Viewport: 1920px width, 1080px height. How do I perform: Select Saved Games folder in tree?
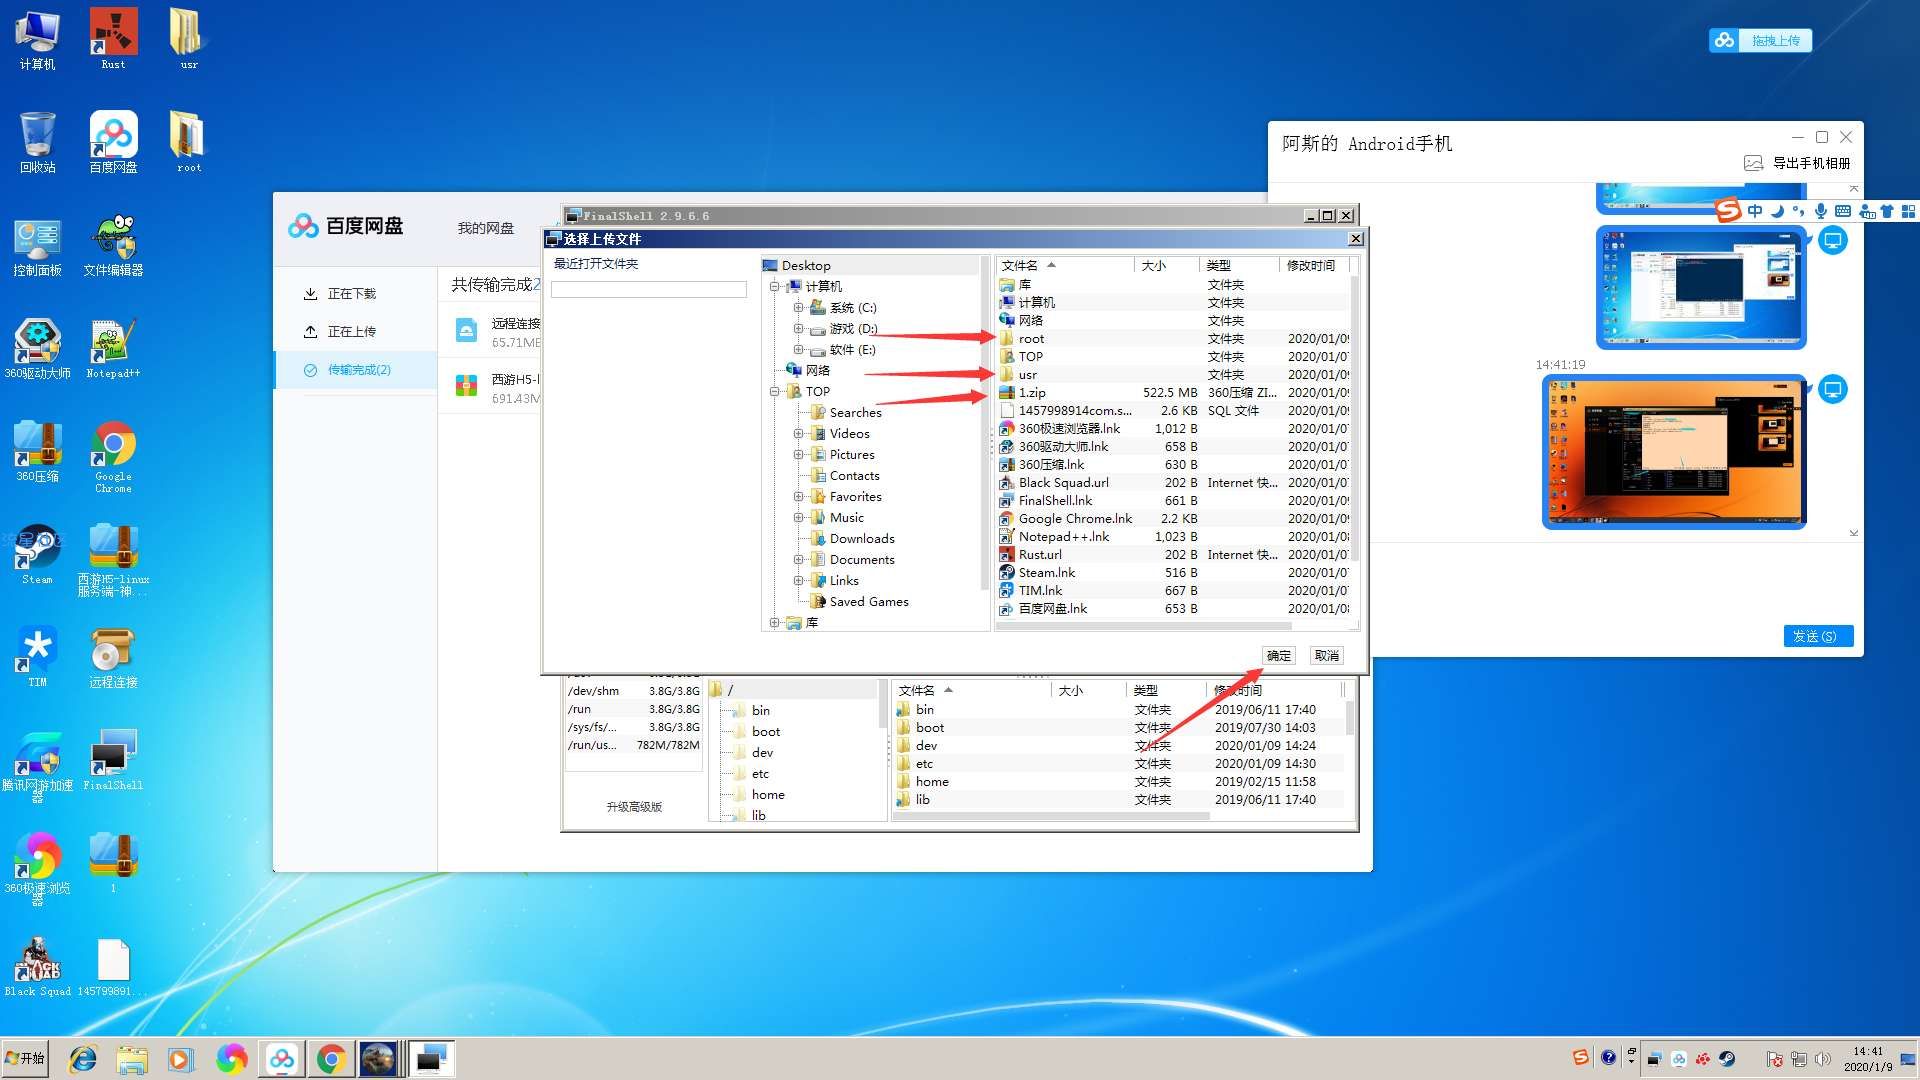(x=868, y=602)
